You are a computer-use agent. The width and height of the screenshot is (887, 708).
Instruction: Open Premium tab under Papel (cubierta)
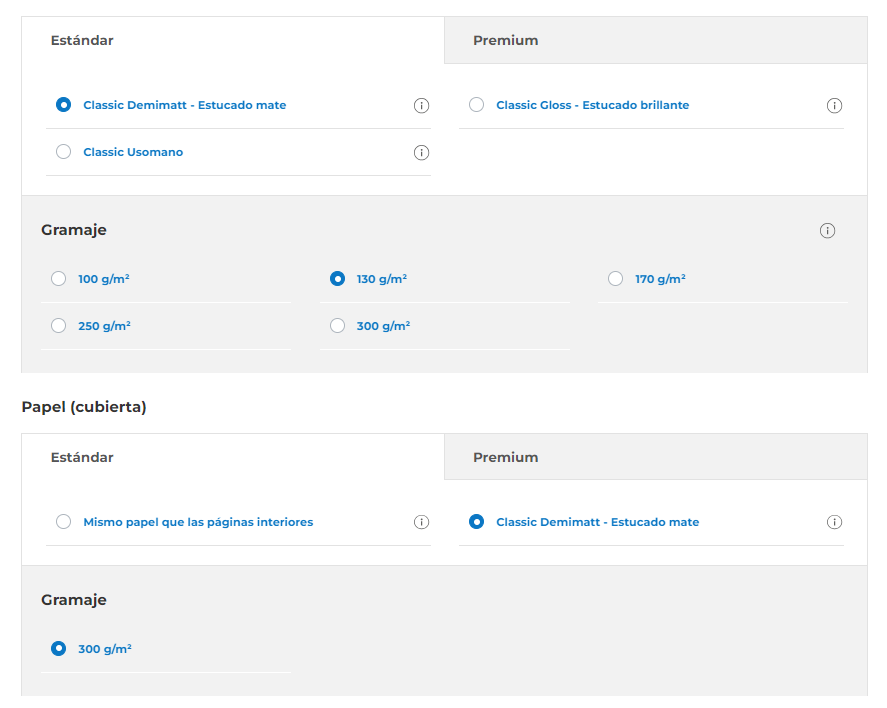[655, 457]
